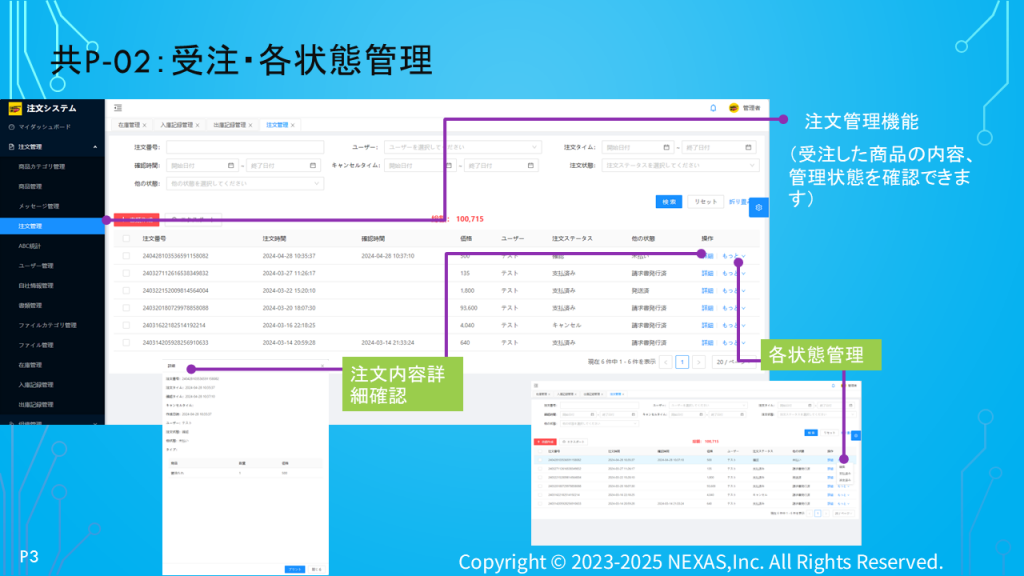Switch to the 入庫記録管理 top tab
This screenshot has height=576, width=1024.
(x=176, y=125)
